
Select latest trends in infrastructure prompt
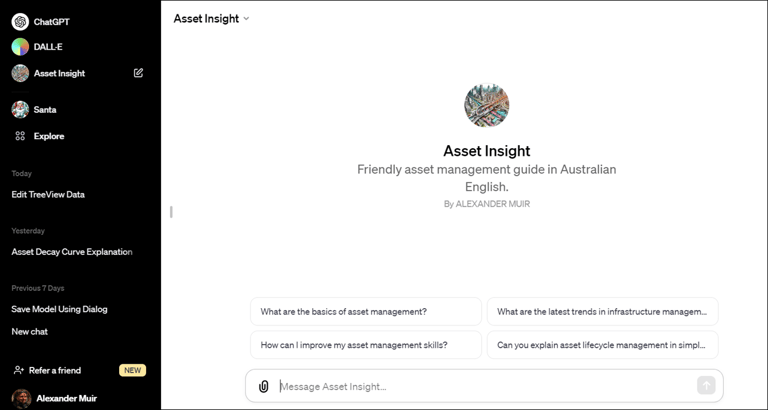coord(602,312)
